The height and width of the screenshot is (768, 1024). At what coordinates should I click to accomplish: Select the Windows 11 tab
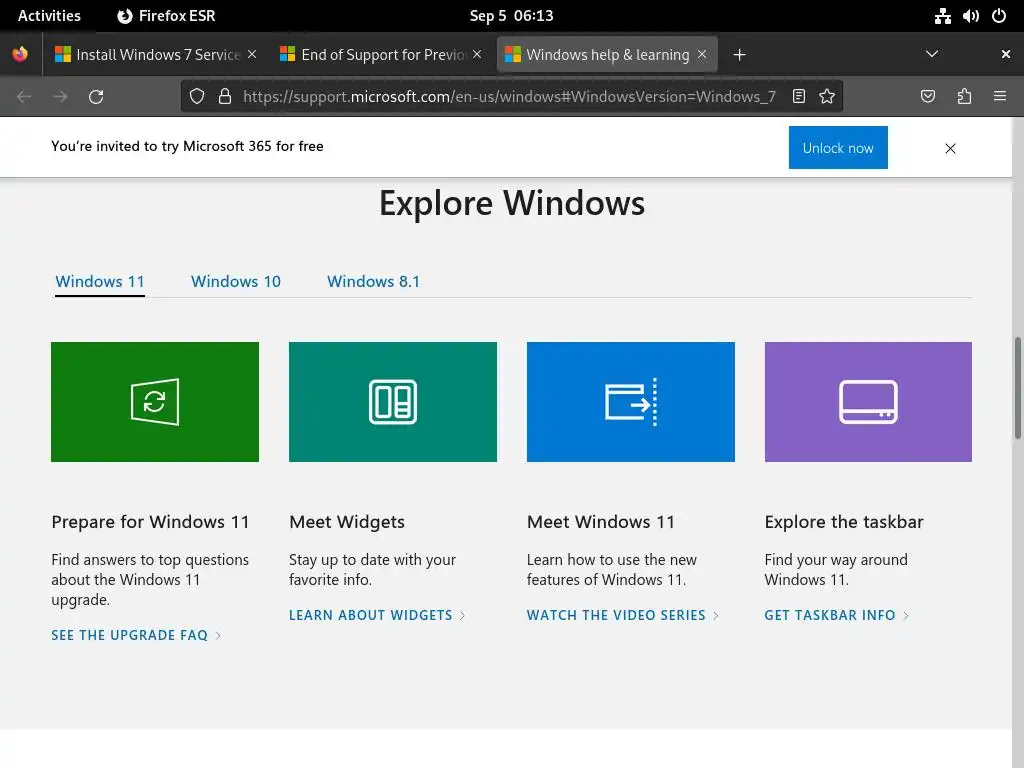click(99, 281)
